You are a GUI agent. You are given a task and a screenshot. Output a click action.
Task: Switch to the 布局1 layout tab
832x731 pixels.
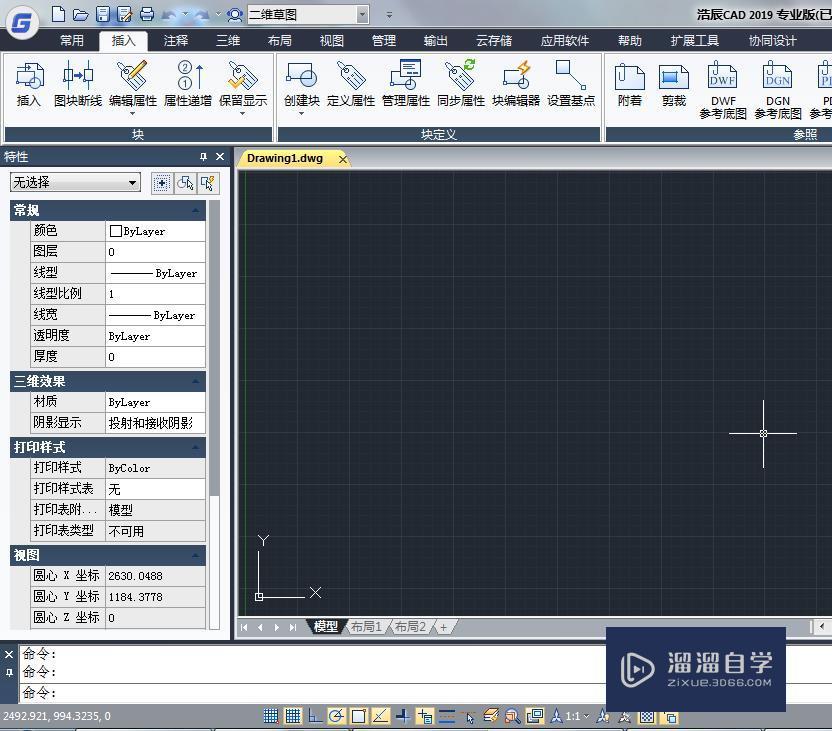click(366, 626)
